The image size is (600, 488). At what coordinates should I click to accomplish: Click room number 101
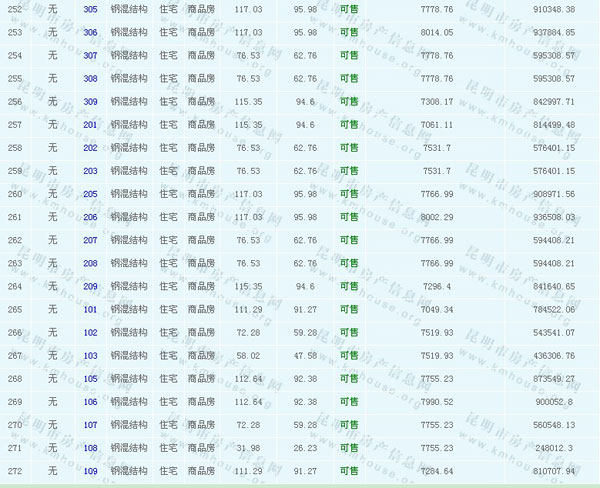point(90,309)
